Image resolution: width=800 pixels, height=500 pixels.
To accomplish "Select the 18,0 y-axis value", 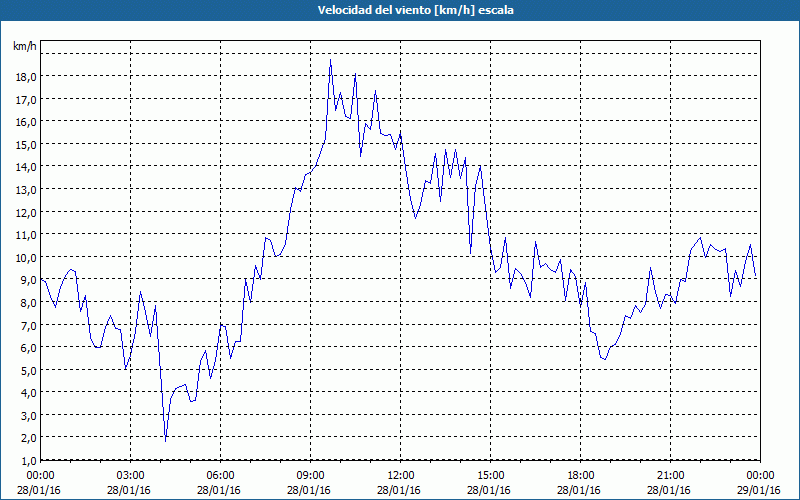I will 27,77.
